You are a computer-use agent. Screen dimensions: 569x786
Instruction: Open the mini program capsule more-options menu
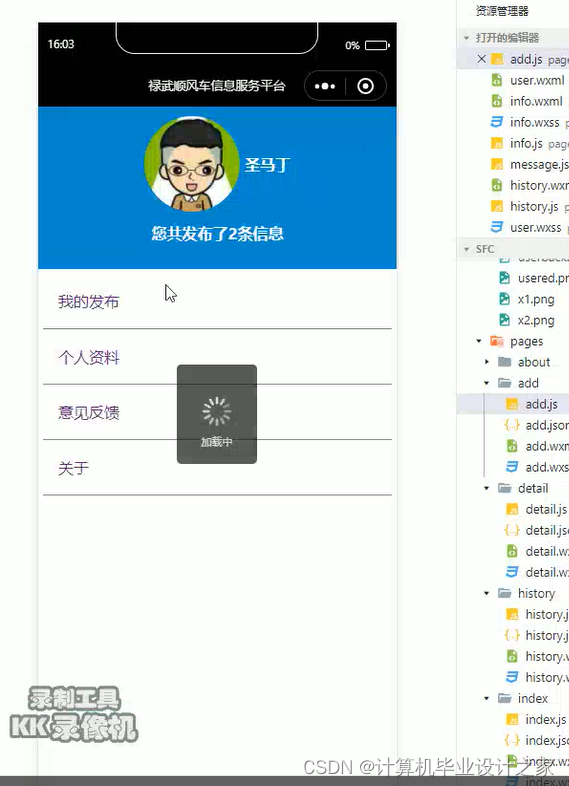coord(325,86)
